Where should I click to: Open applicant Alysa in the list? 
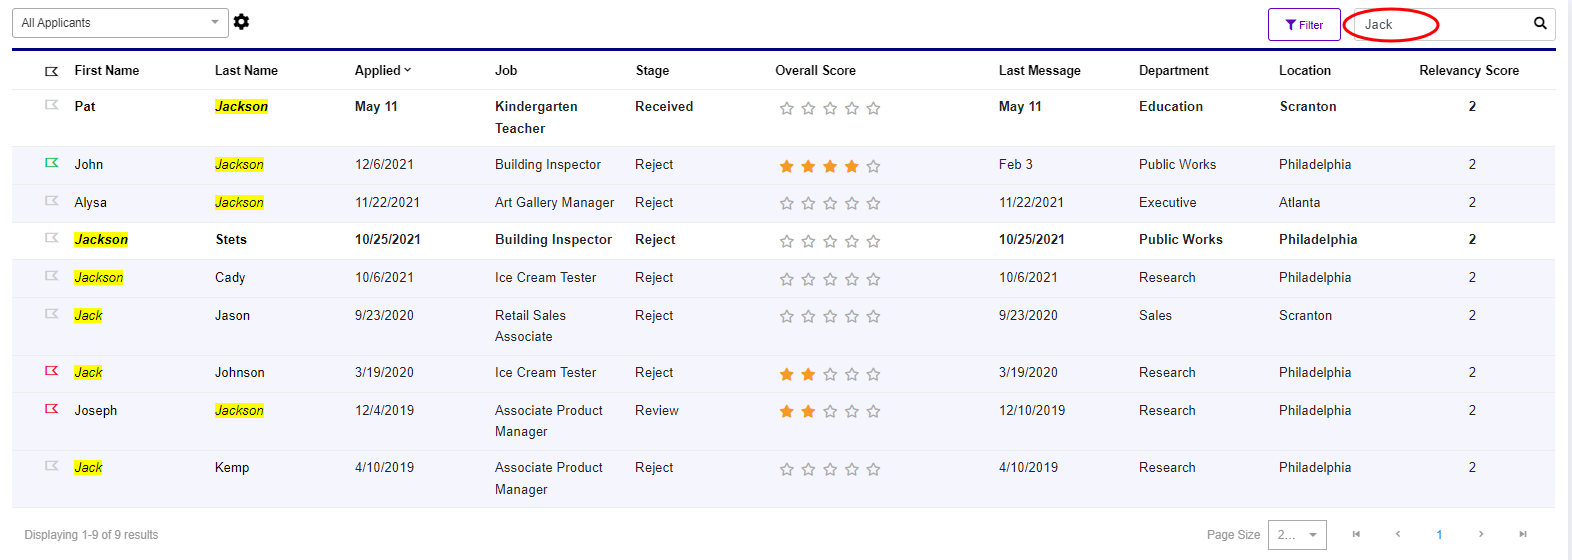91,202
